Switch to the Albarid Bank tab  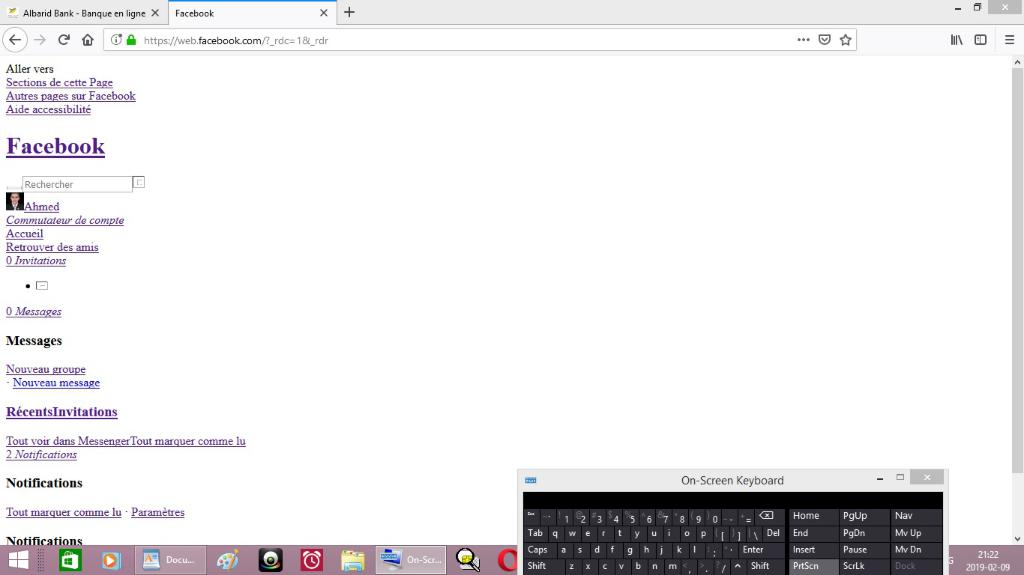pos(84,12)
